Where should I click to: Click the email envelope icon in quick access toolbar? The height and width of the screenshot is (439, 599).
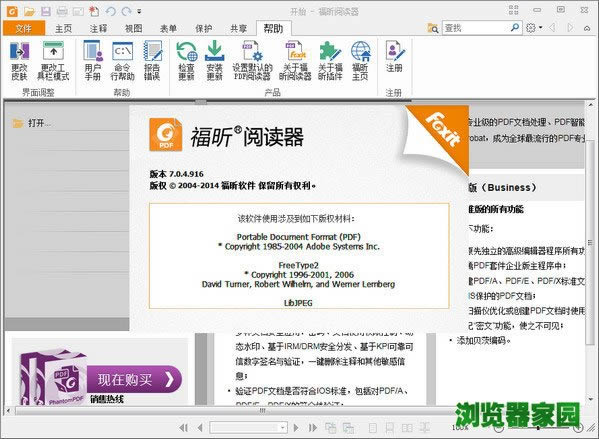78,12
